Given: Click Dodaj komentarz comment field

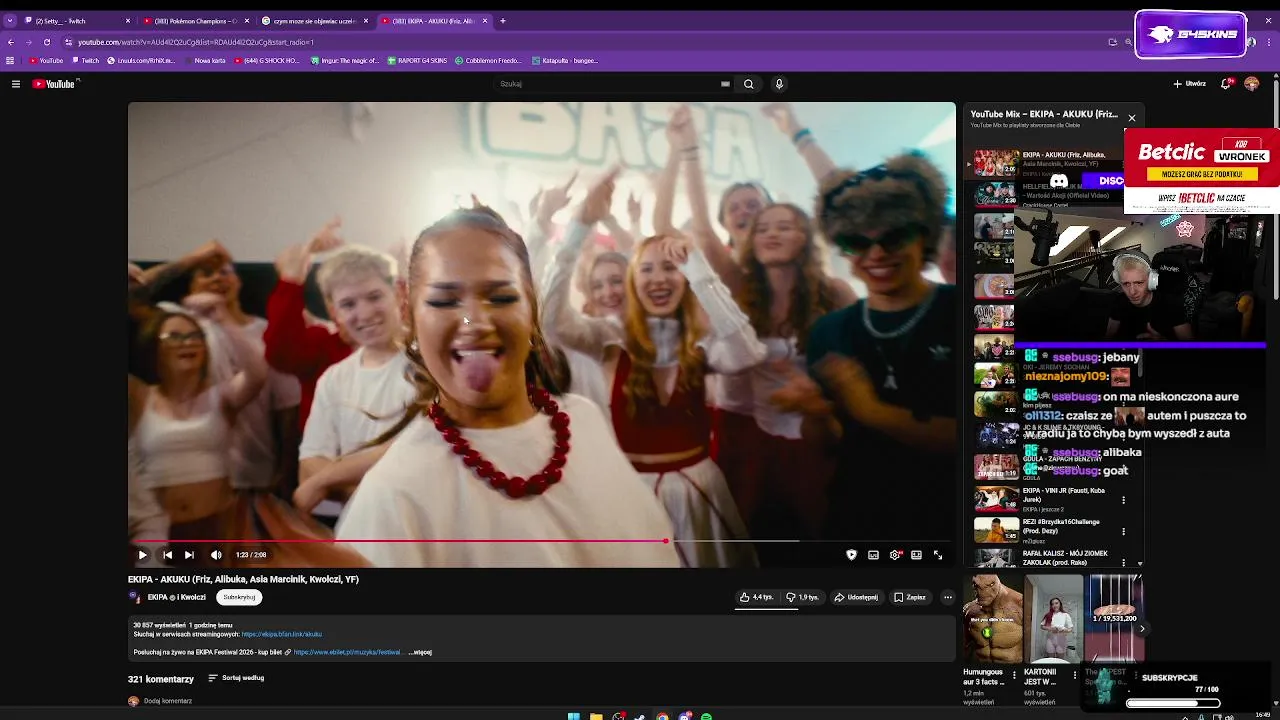Looking at the screenshot, I should pos(168,701).
